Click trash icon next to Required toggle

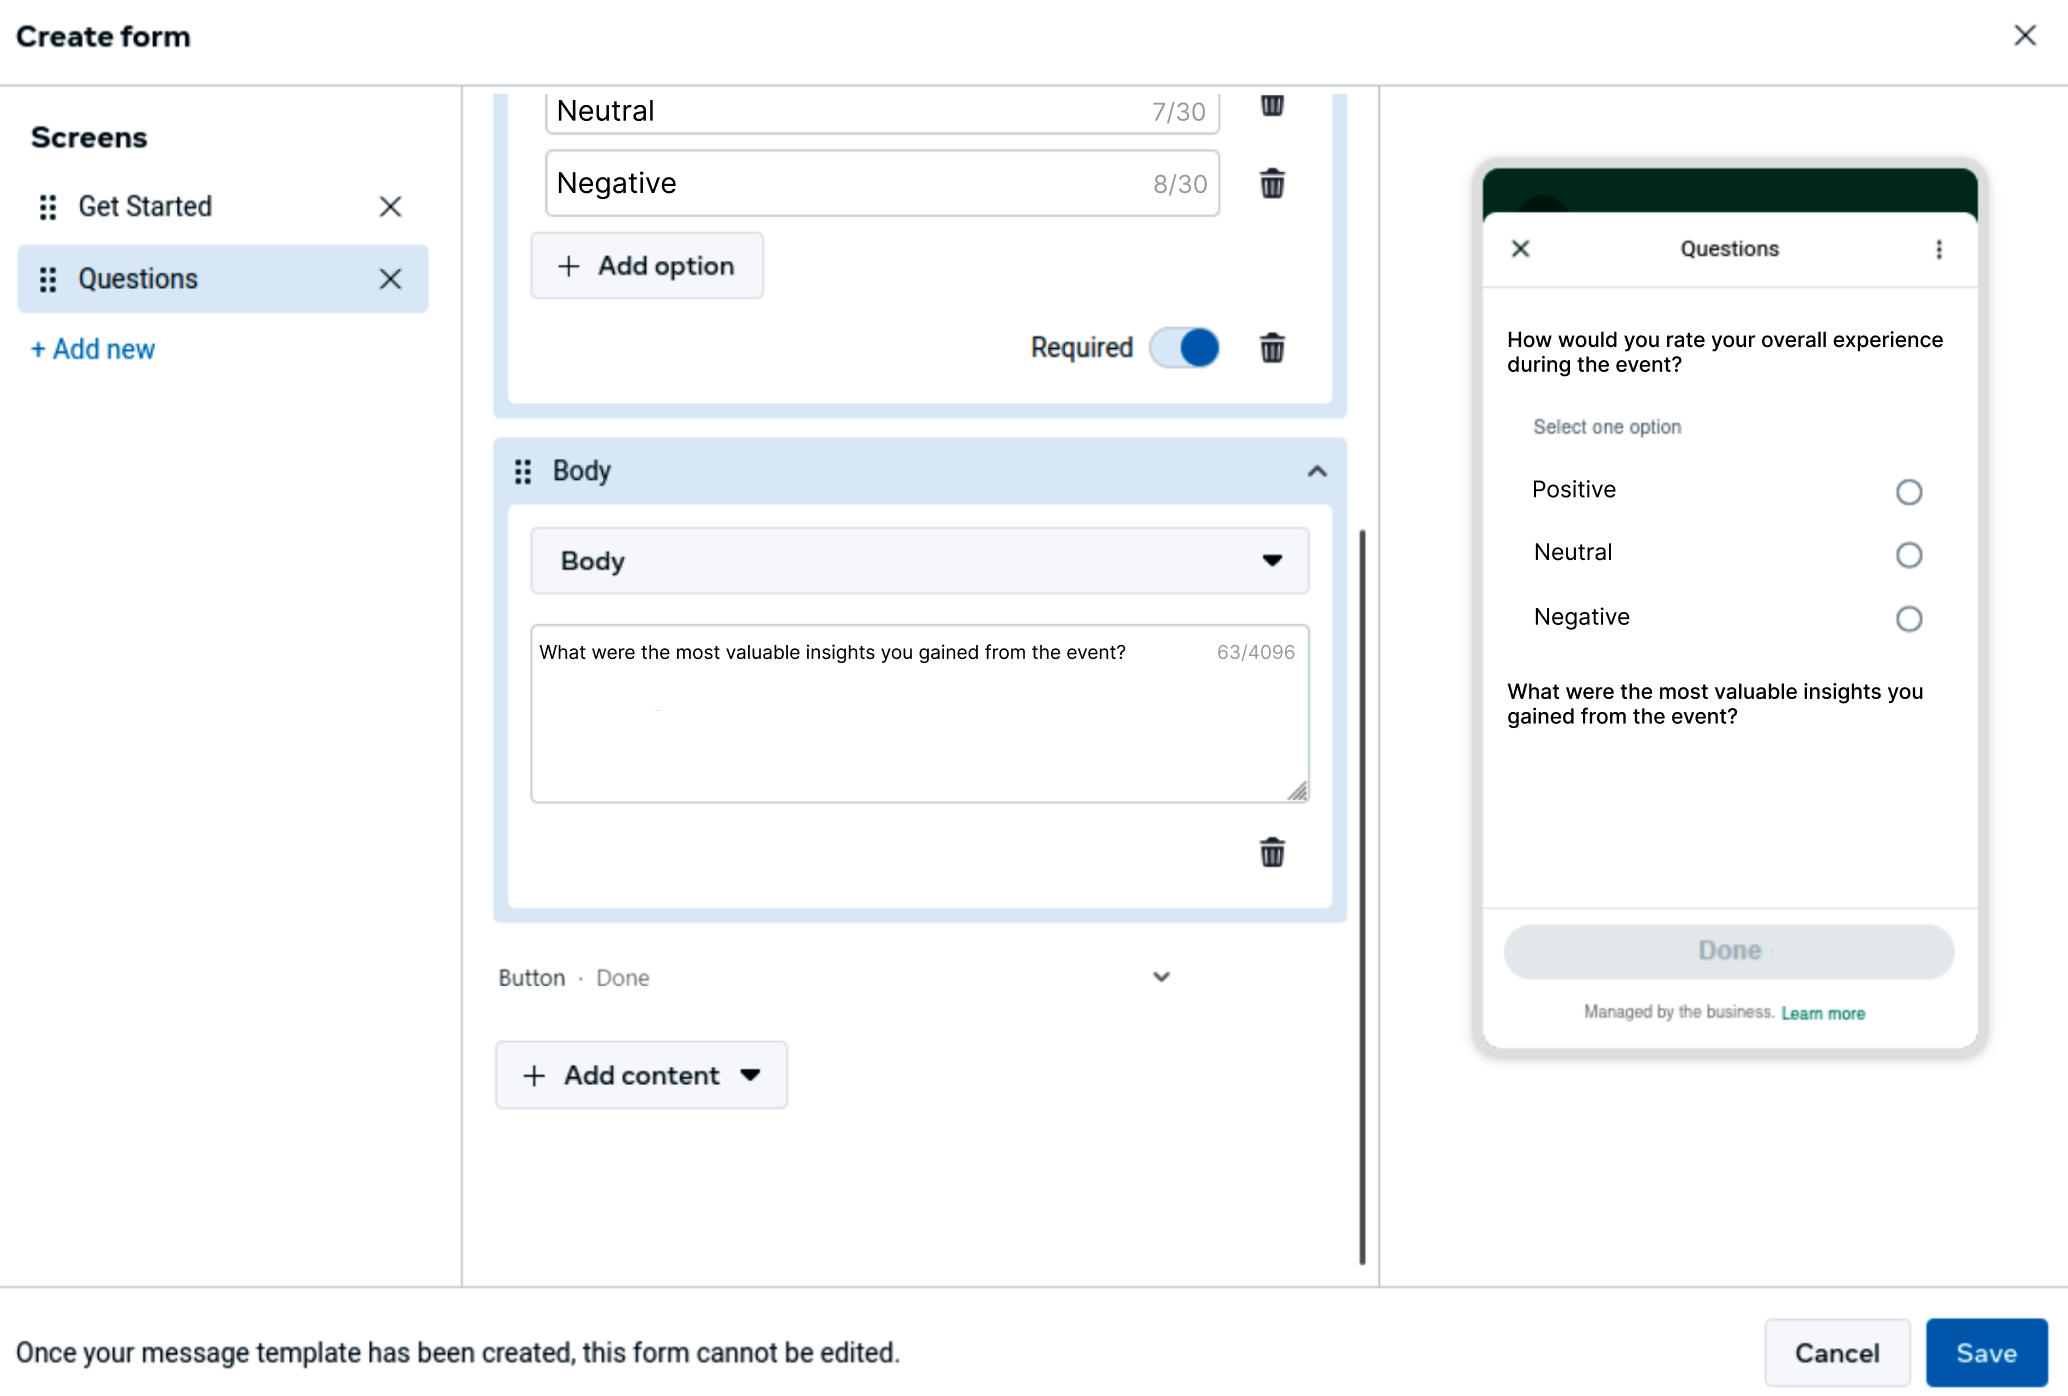point(1271,348)
